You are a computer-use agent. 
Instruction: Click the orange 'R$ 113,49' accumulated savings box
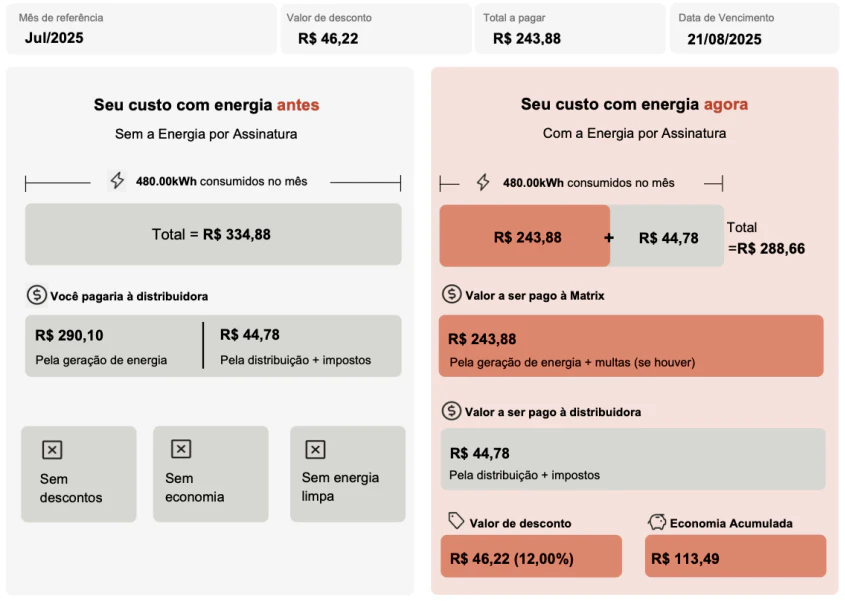[x=735, y=557]
